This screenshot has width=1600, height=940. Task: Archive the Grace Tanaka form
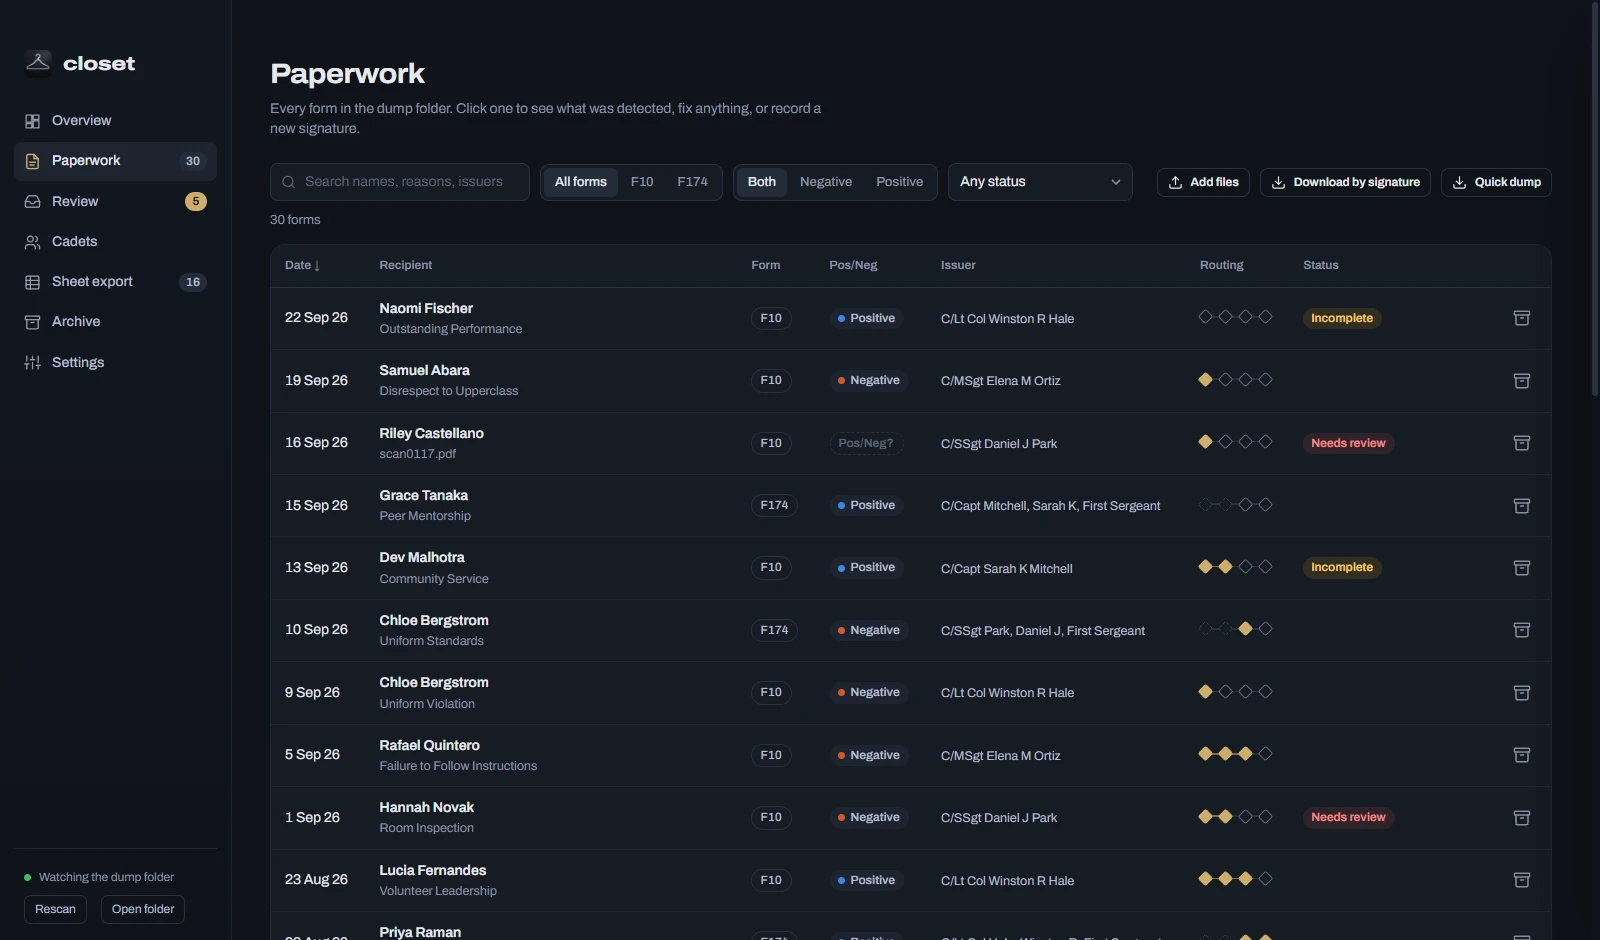pos(1522,506)
